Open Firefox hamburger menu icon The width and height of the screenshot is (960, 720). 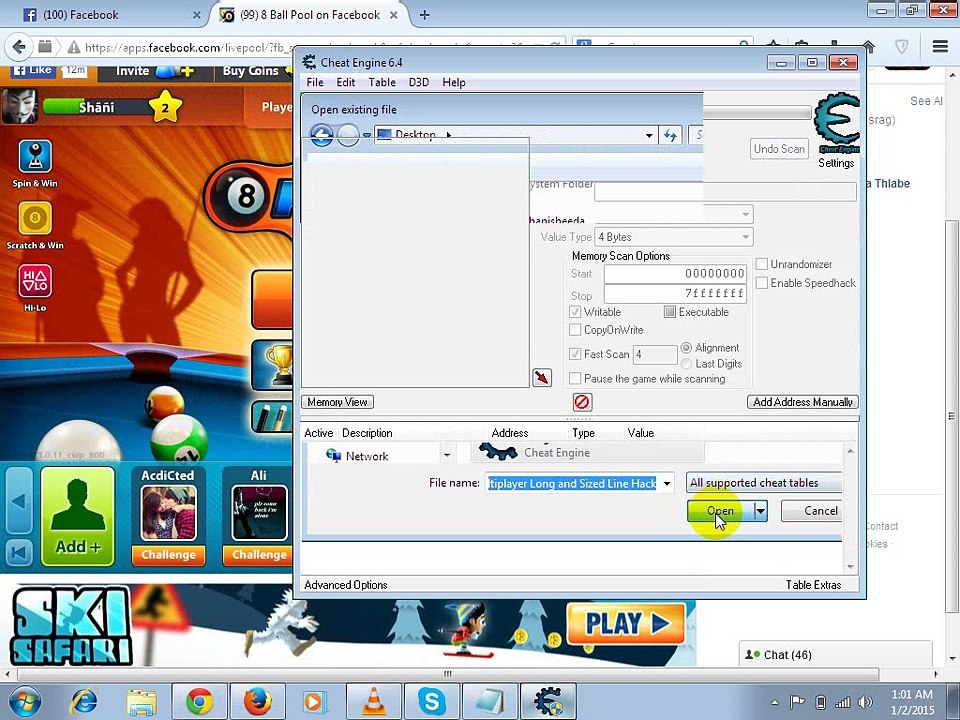940,47
